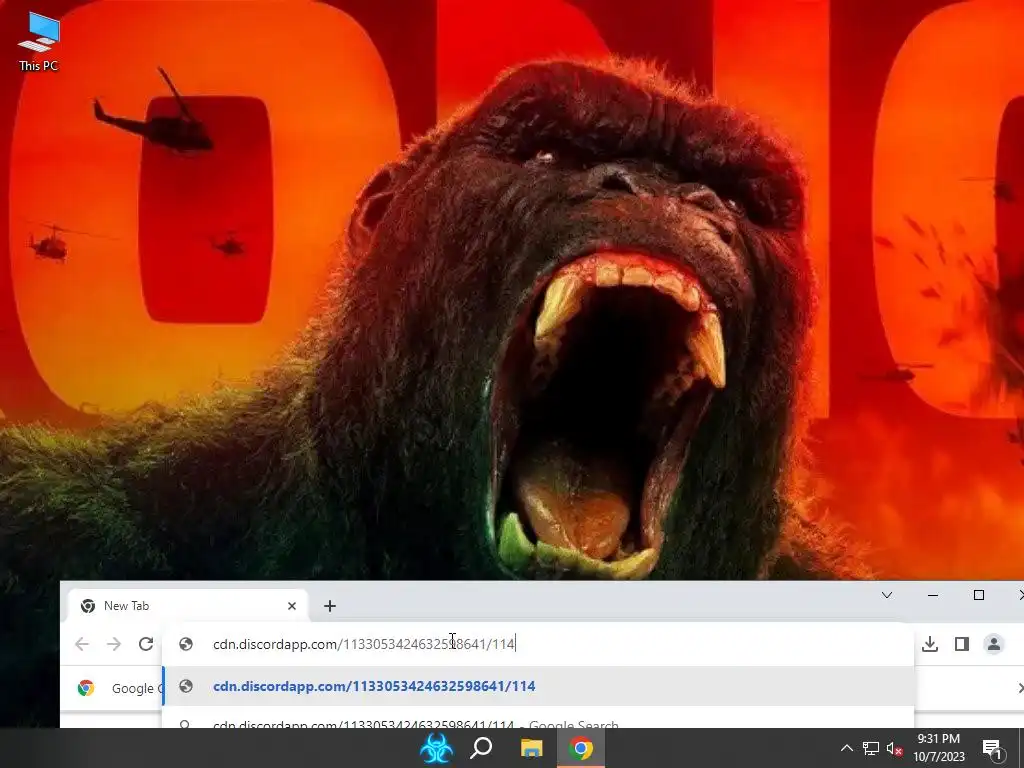Viewport: 1024px width, 768px height.
Task: Go forward using Chrome forward arrow
Action: pos(114,644)
